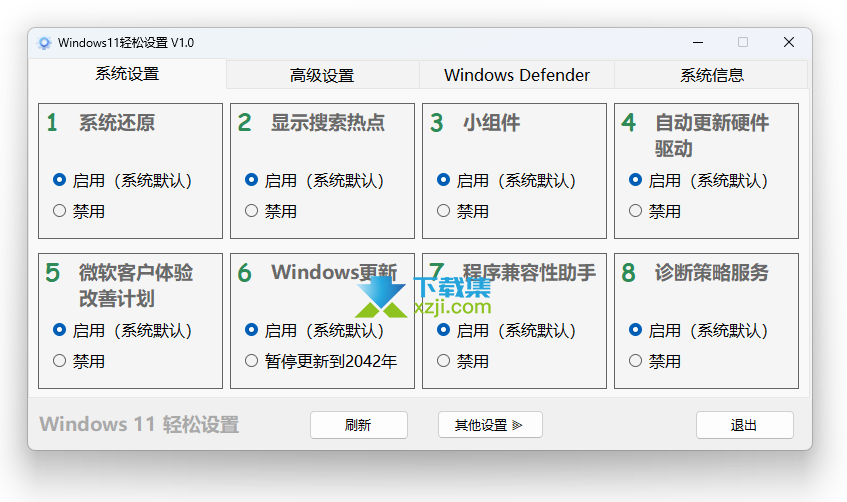847x502 pixels.
Task: Click the Windows 11 轻松设置 footer label
Action: 139,425
